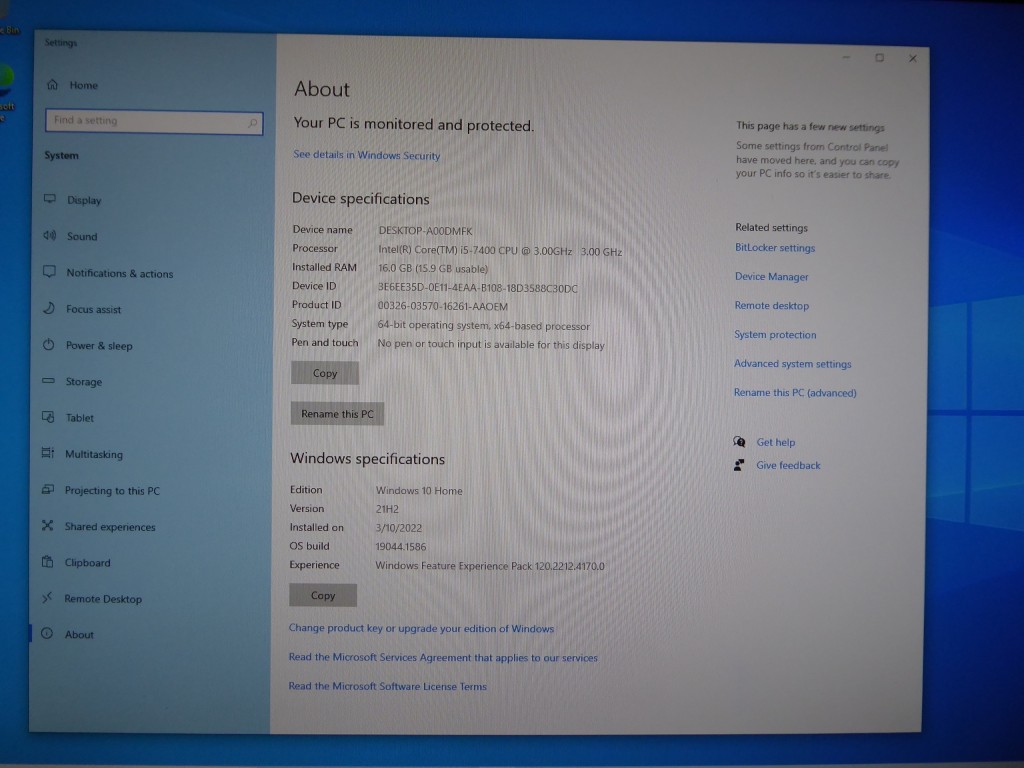
Task: Open See details in Windows Security
Action: [x=366, y=155]
